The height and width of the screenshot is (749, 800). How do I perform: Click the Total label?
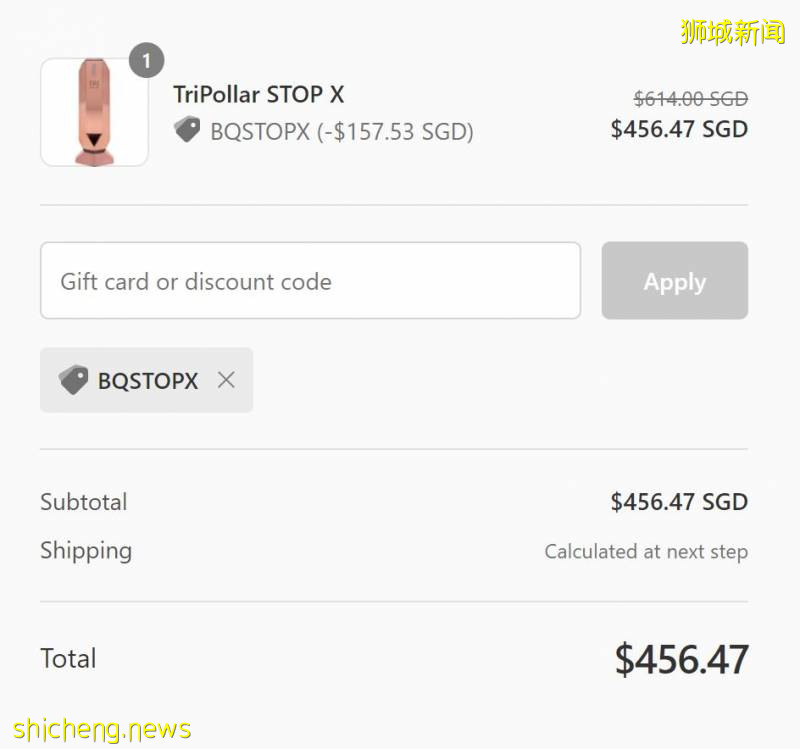[68, 658]
